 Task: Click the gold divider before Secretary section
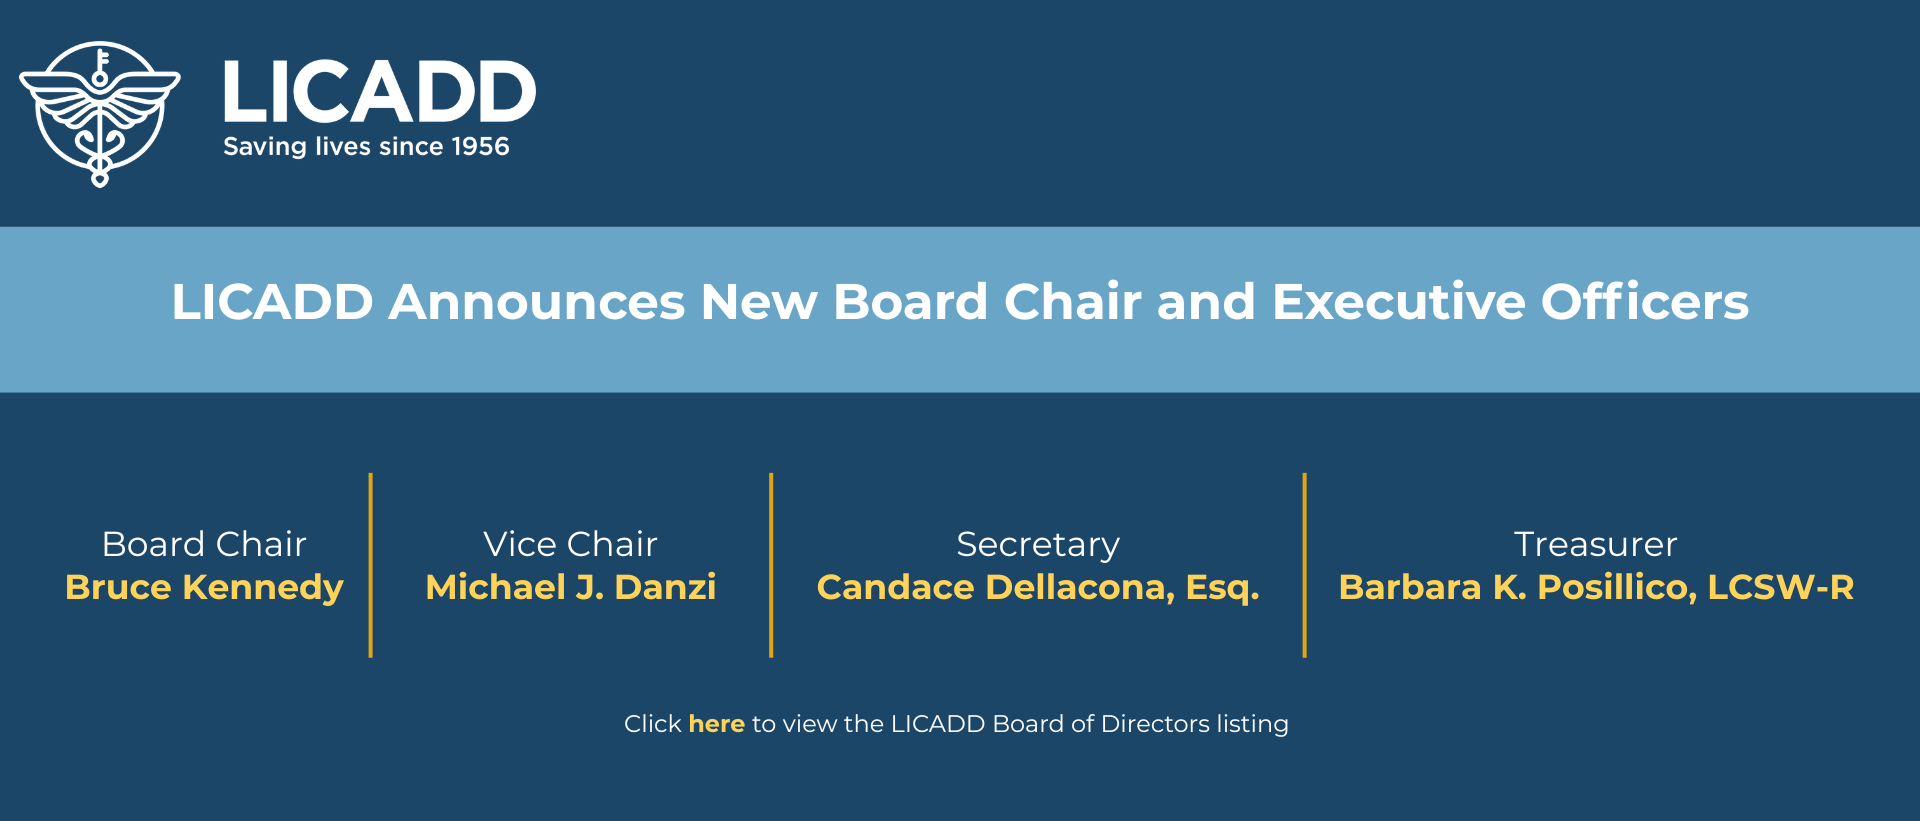coord(771,565)
